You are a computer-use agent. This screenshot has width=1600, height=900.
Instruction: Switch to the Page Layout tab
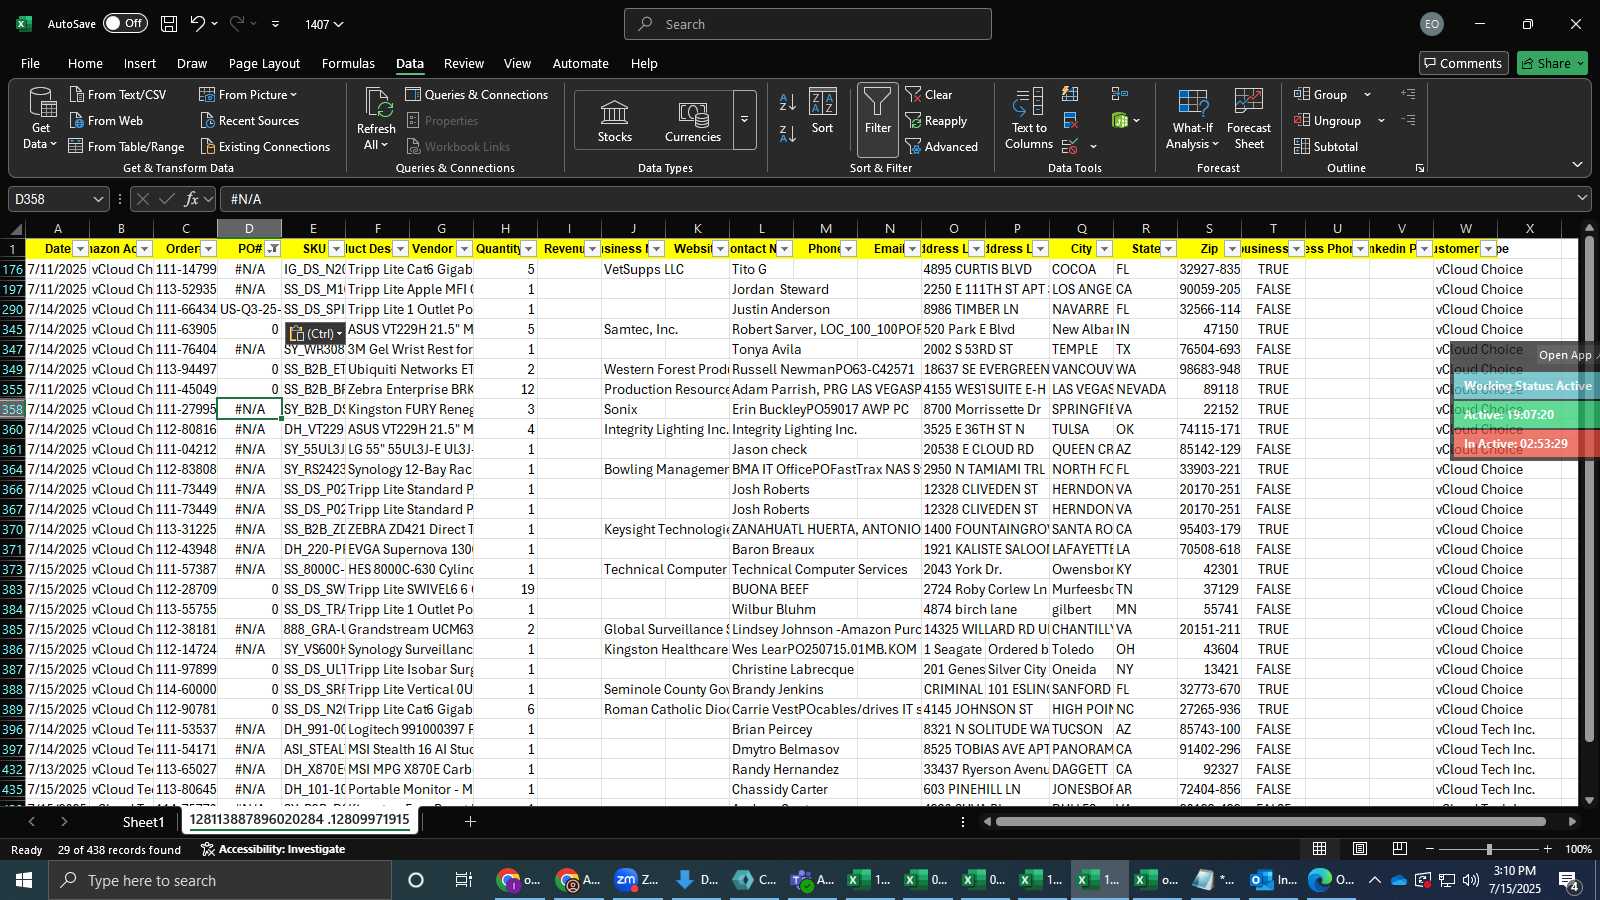click(264, 63)
